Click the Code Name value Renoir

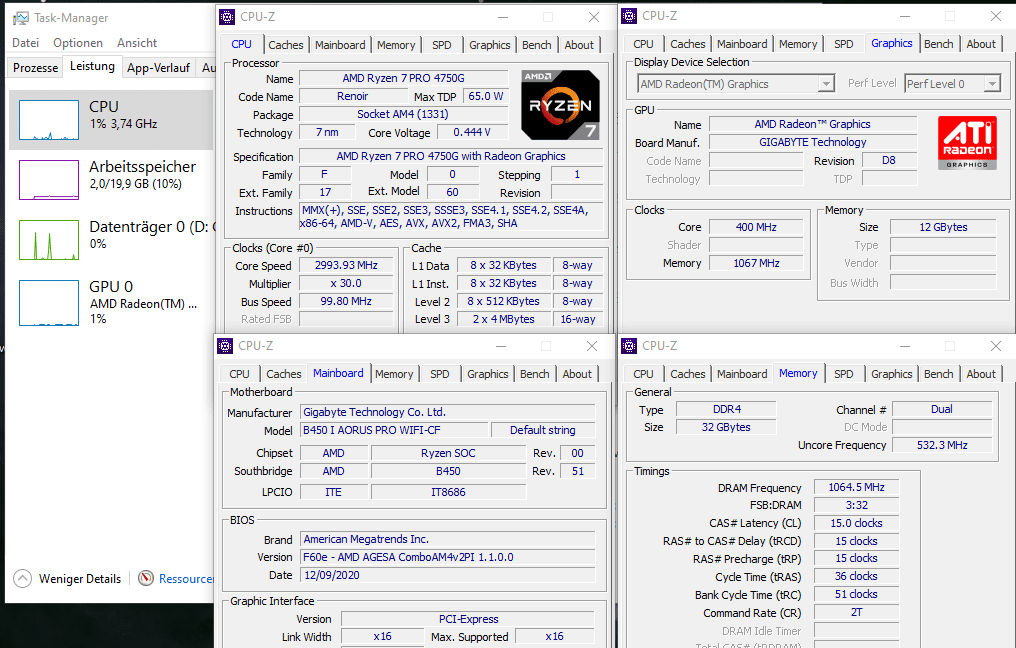point(352,96)
